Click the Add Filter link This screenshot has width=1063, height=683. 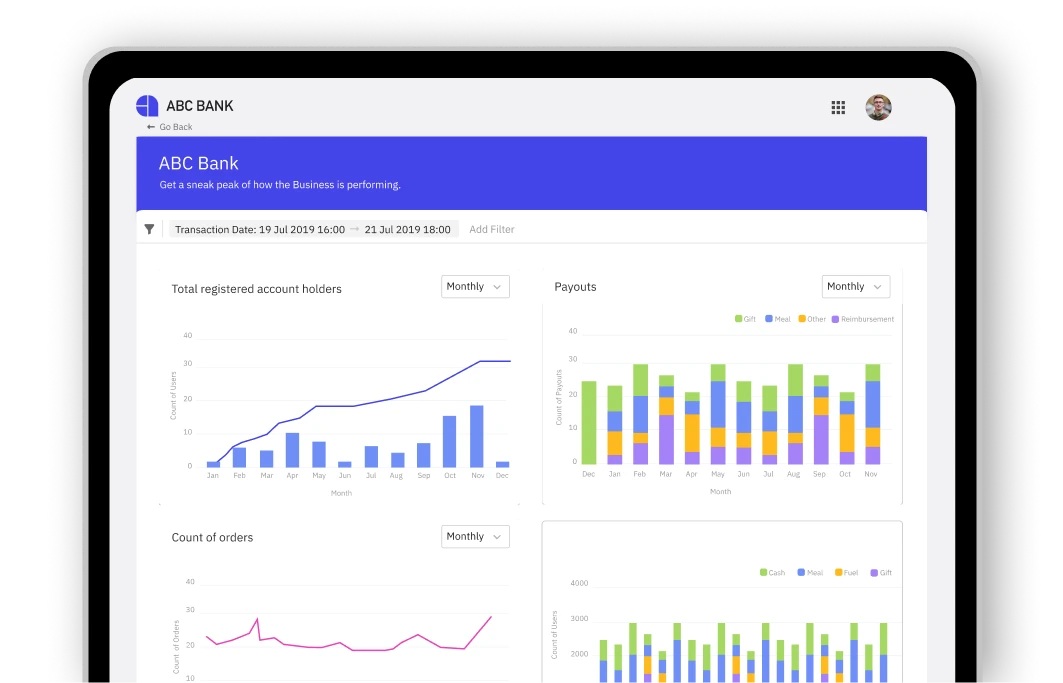[x=492, y=229]
